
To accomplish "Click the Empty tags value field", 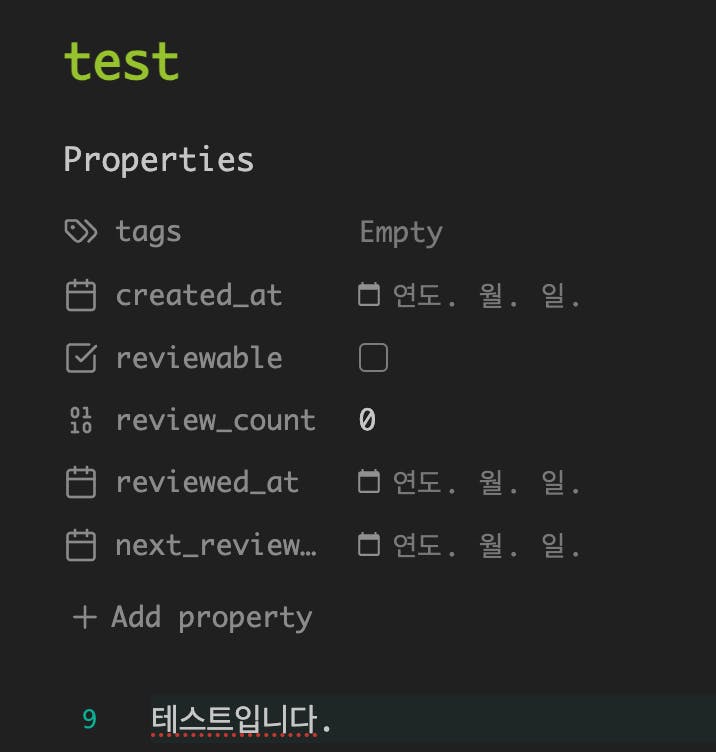I will [x=401, y=232].
